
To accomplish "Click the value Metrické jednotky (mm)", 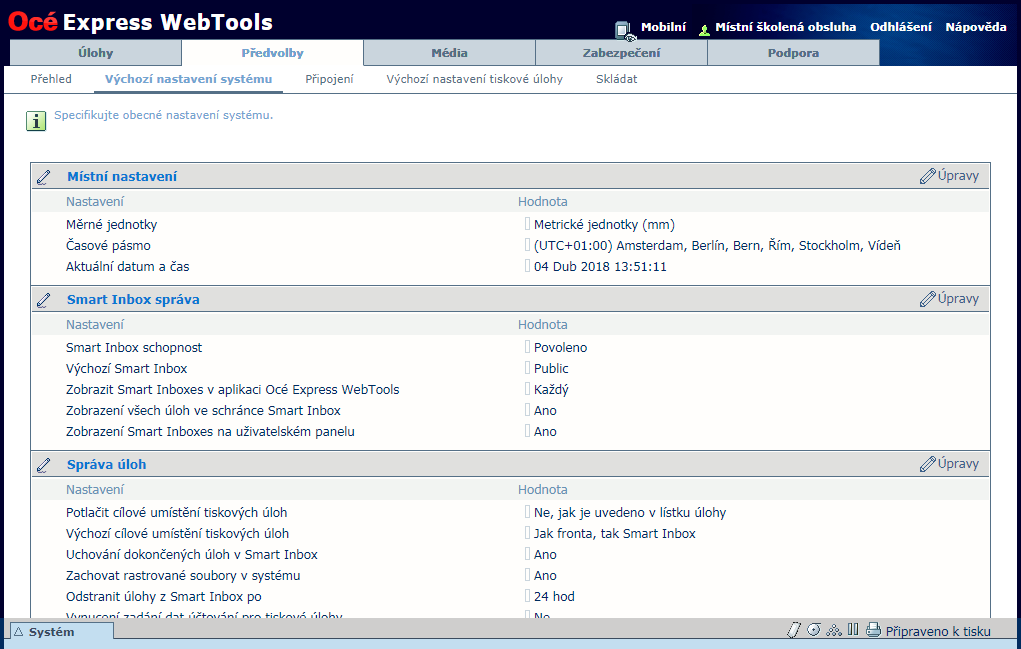I will (x=604, y=225).
